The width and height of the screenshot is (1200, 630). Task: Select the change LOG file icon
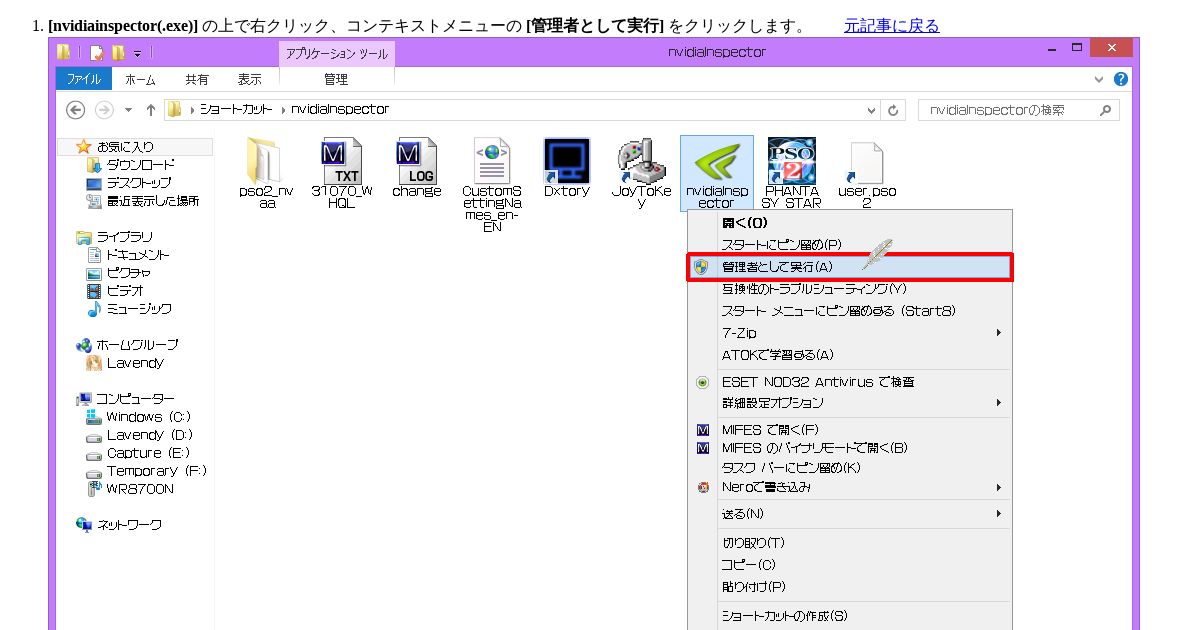[417, 160]
